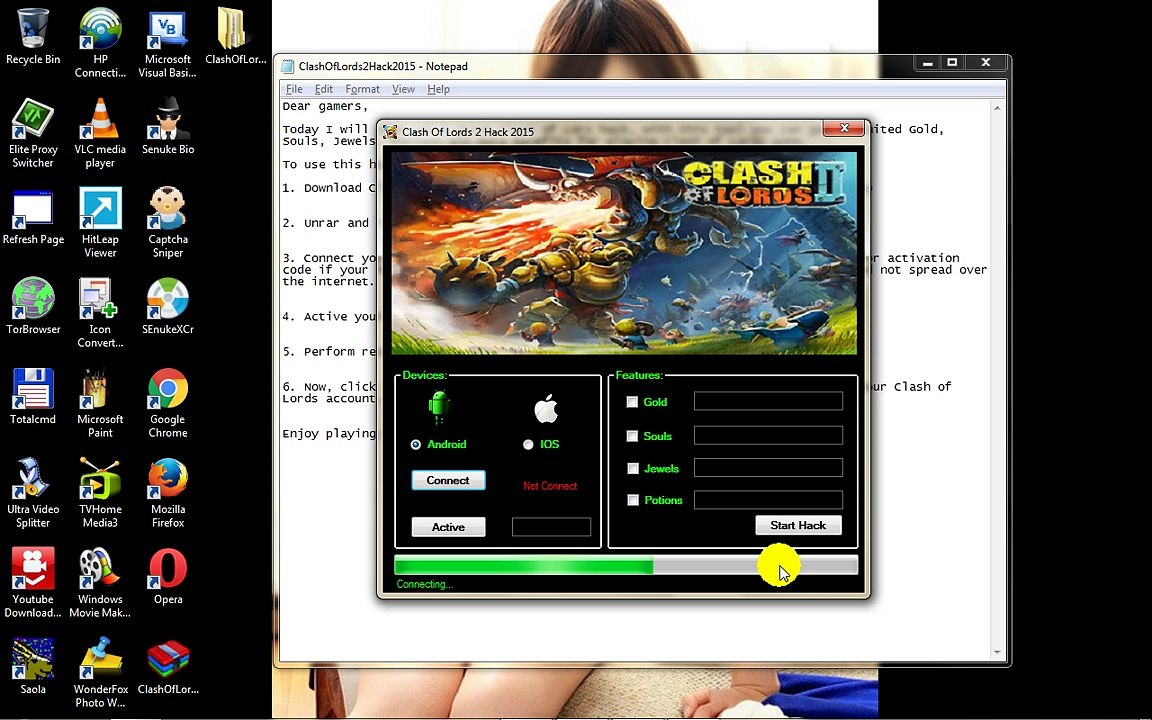This screenshot has height=720, width=1152.
Task: Open Totalcmd floppy disk icon
Action: point(32,397)
